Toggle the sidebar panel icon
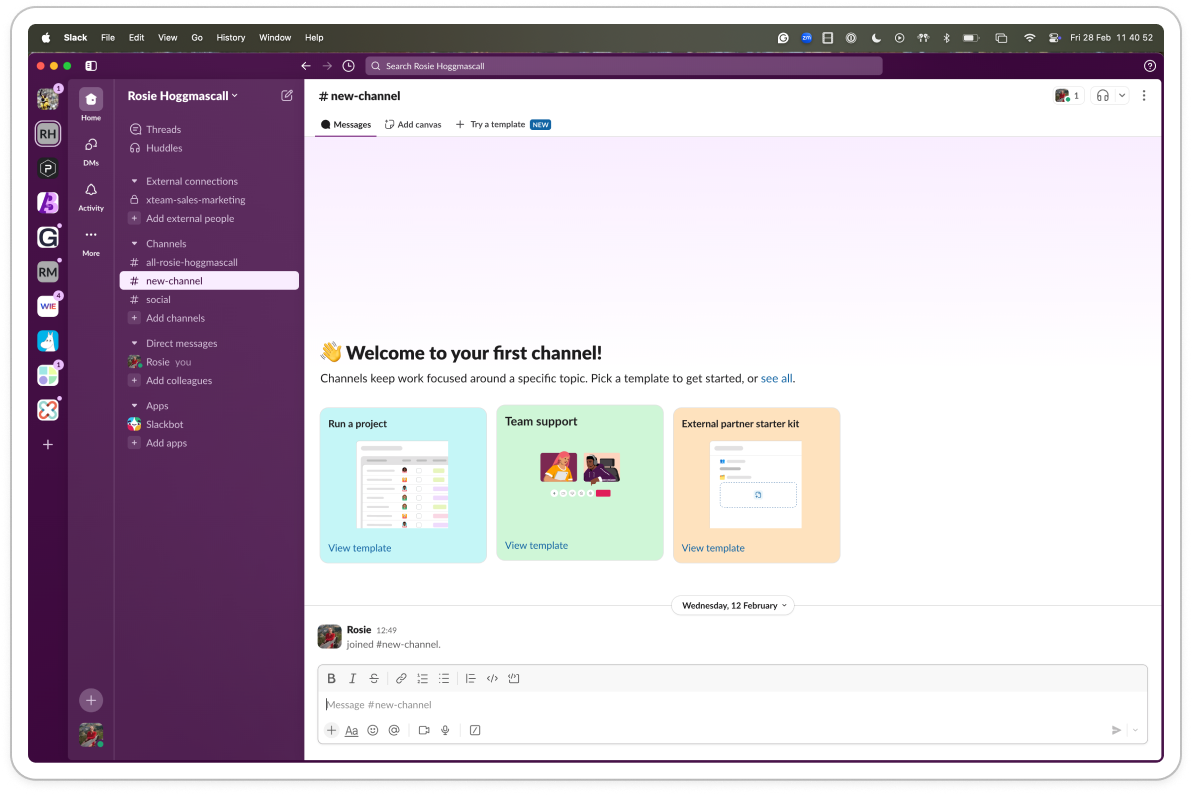Screen dimensions: 1192x795 coord(91,66)
